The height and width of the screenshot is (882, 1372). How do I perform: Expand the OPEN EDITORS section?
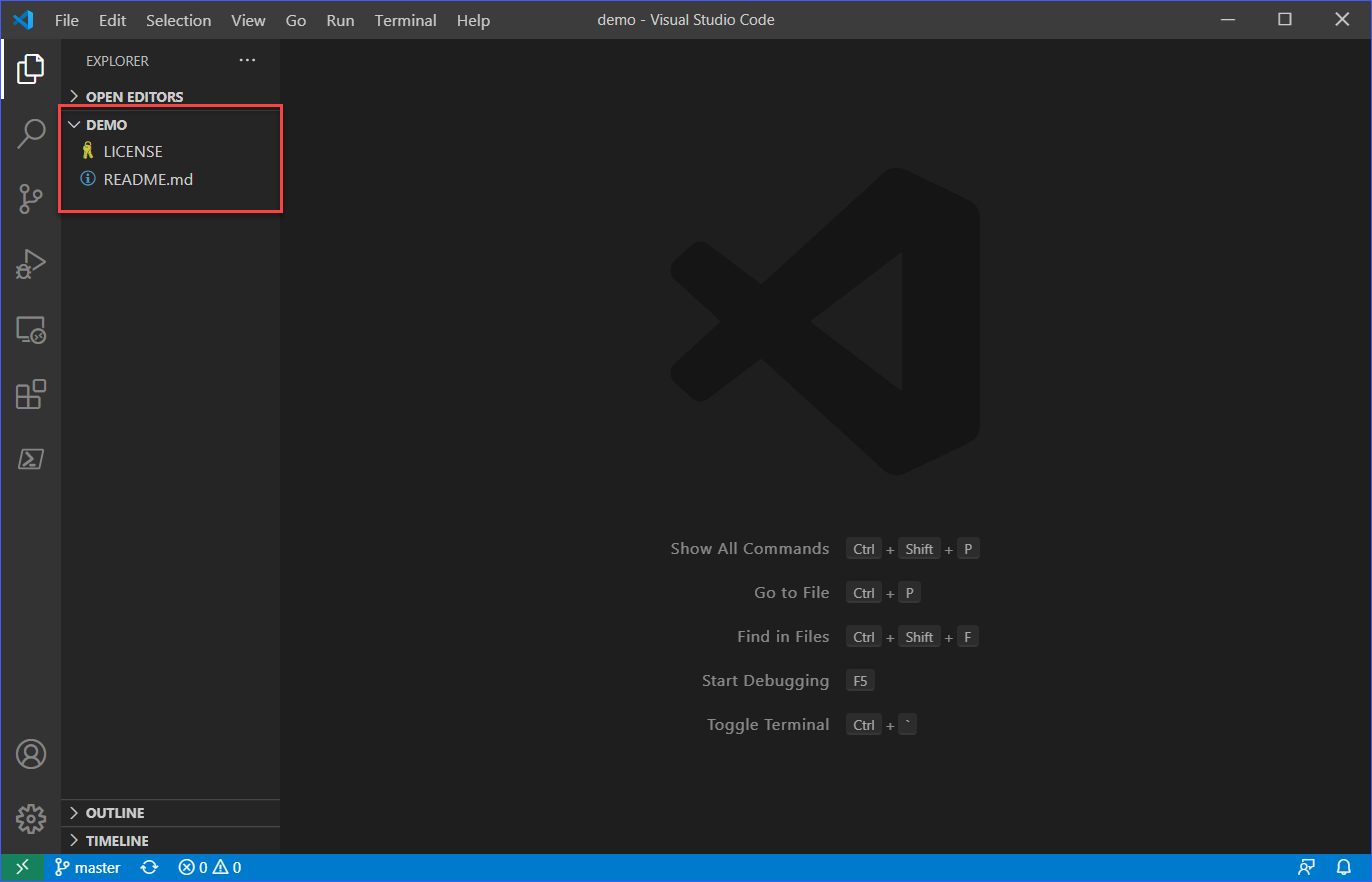click(135, 96)
